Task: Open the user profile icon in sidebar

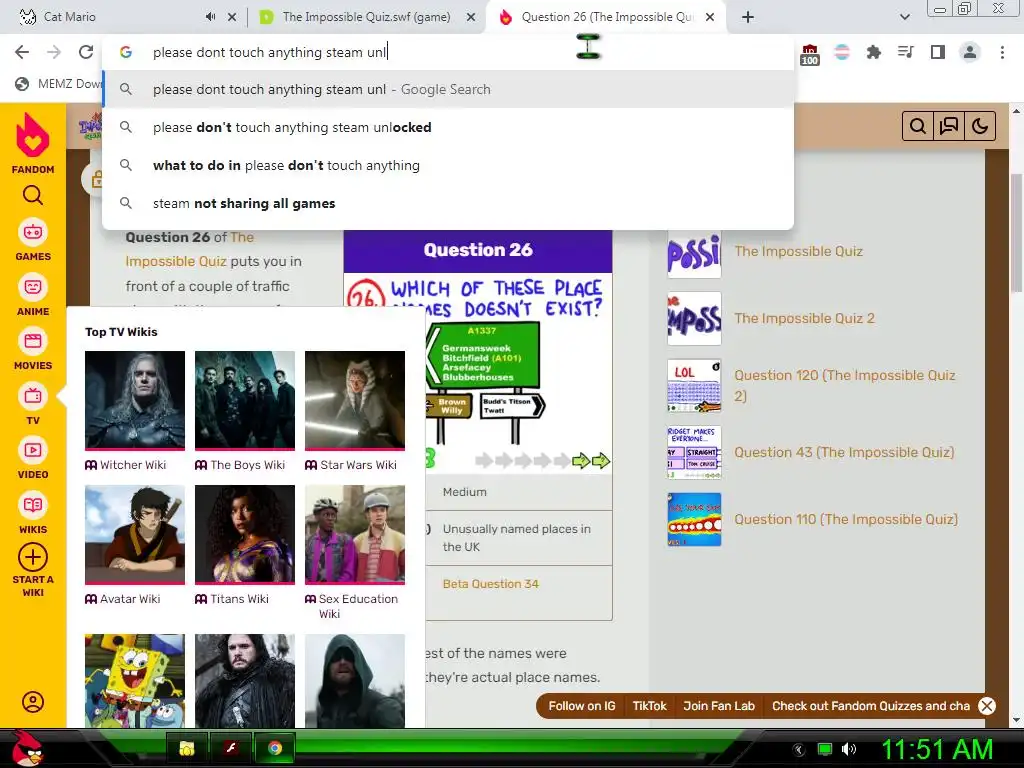Action: pyautogui.click(x=33, y=702)
